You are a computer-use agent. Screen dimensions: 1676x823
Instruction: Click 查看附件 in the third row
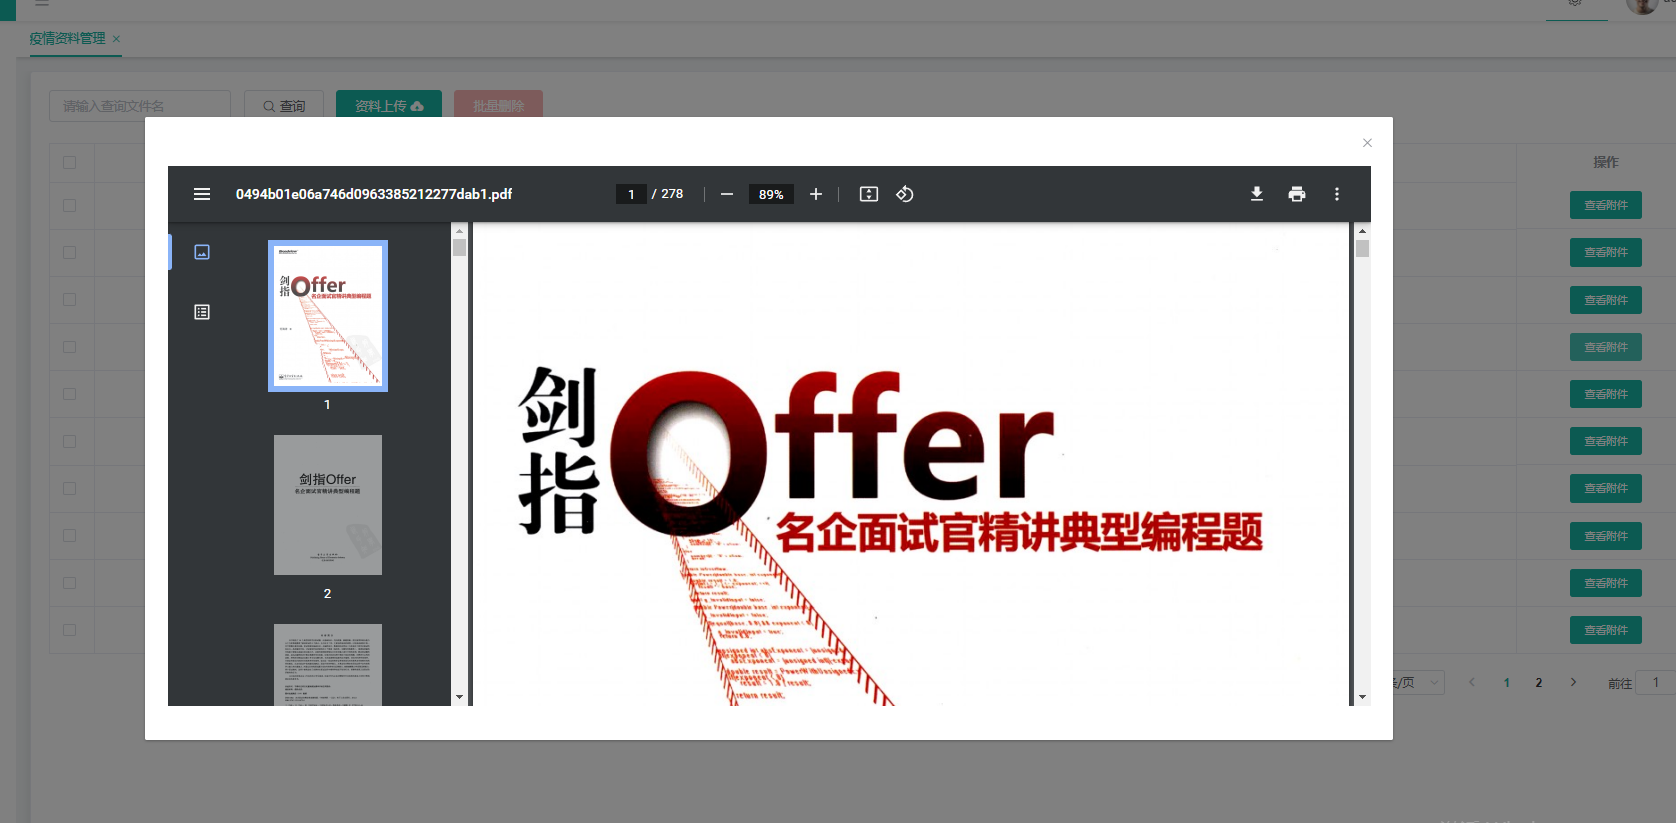(x=1606, y=300)
